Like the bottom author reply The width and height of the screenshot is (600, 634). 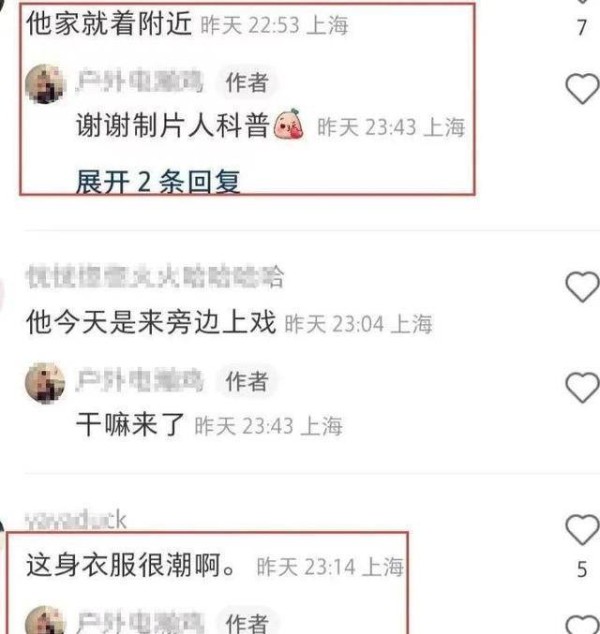click(x=583, y=625)
